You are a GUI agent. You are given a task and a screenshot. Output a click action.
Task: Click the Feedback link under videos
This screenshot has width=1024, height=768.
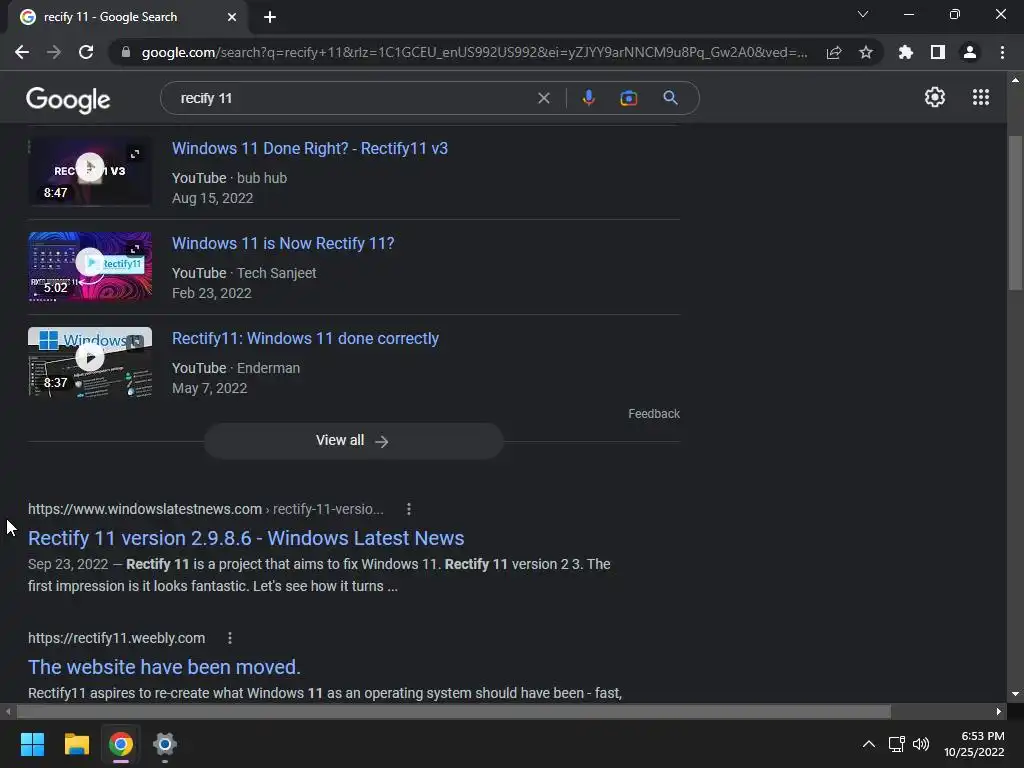pos(654,414)
